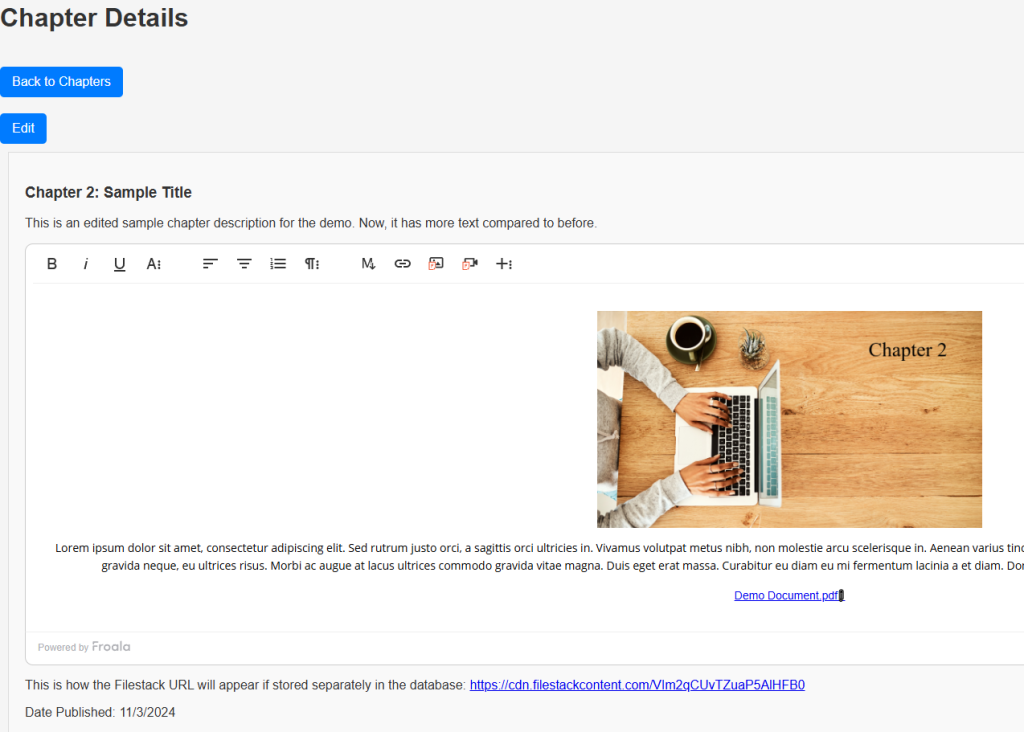The image size is (1024, 732).
Task: Toggle bold formatting in the editor
Action: [x=52, y=264]
